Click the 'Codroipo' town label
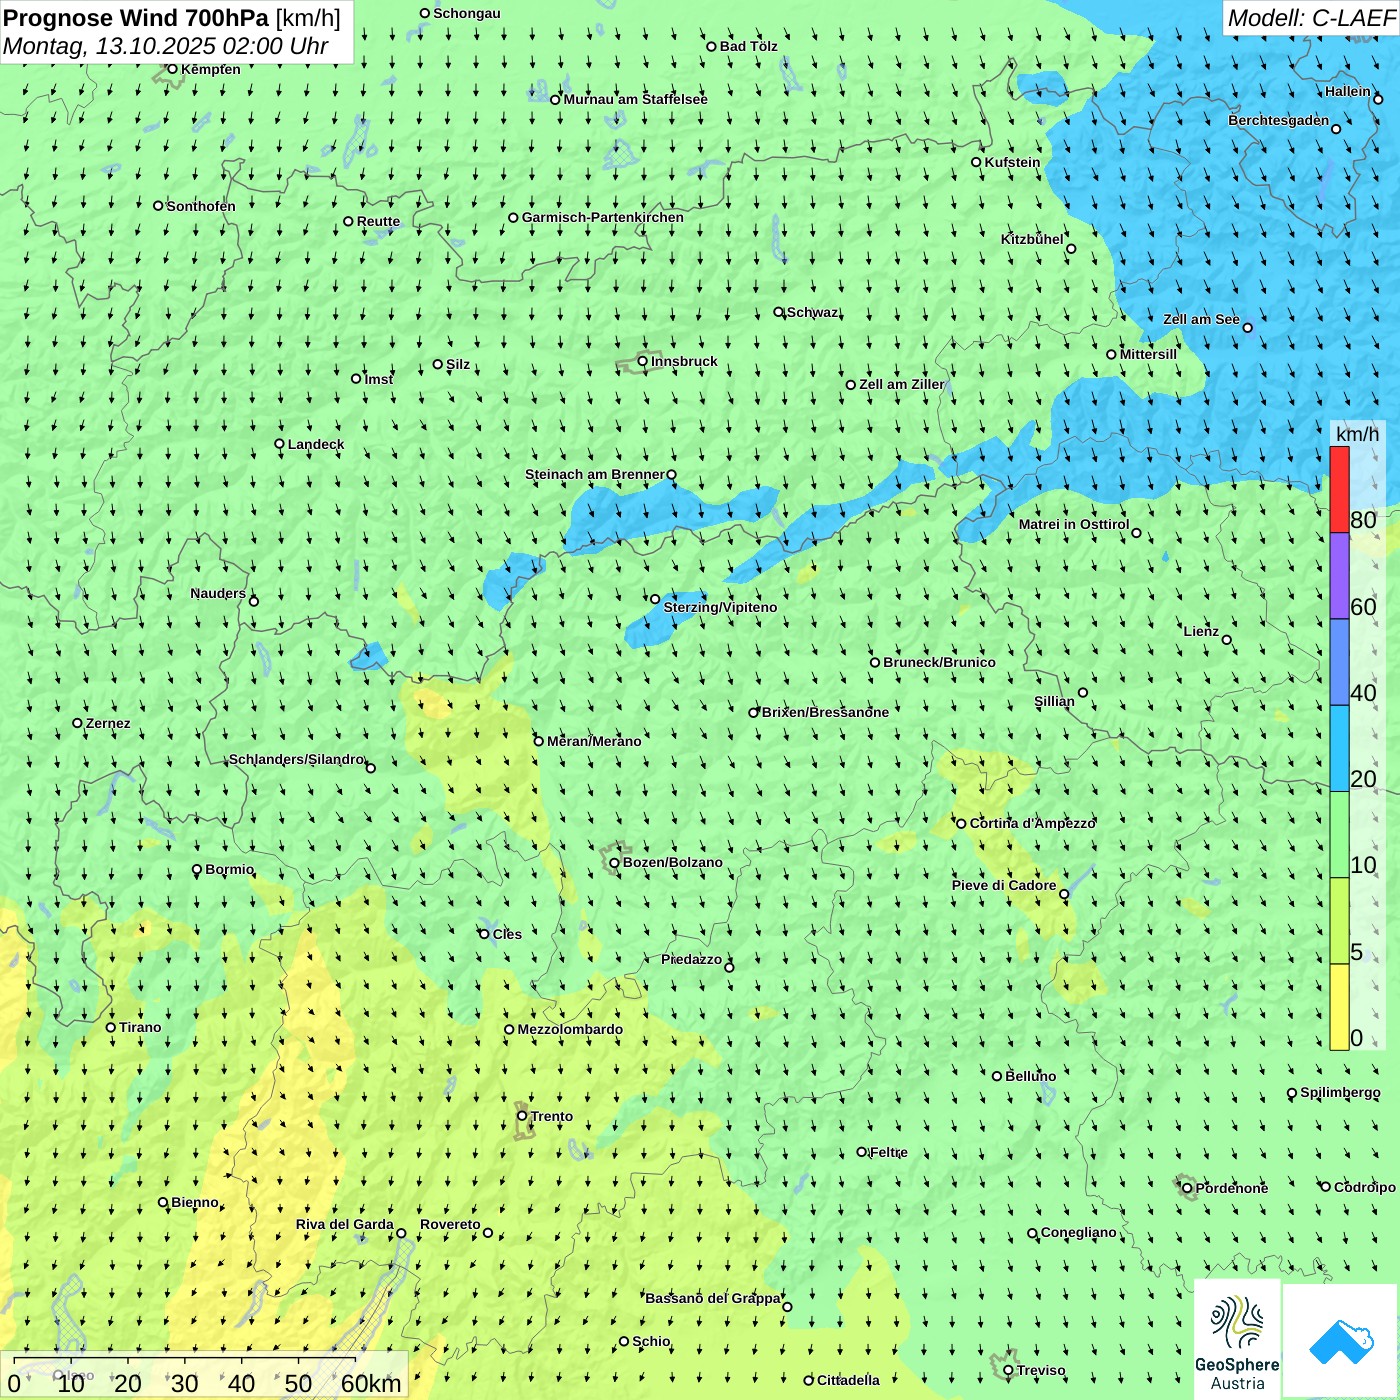 [x=1365, y=1187]
